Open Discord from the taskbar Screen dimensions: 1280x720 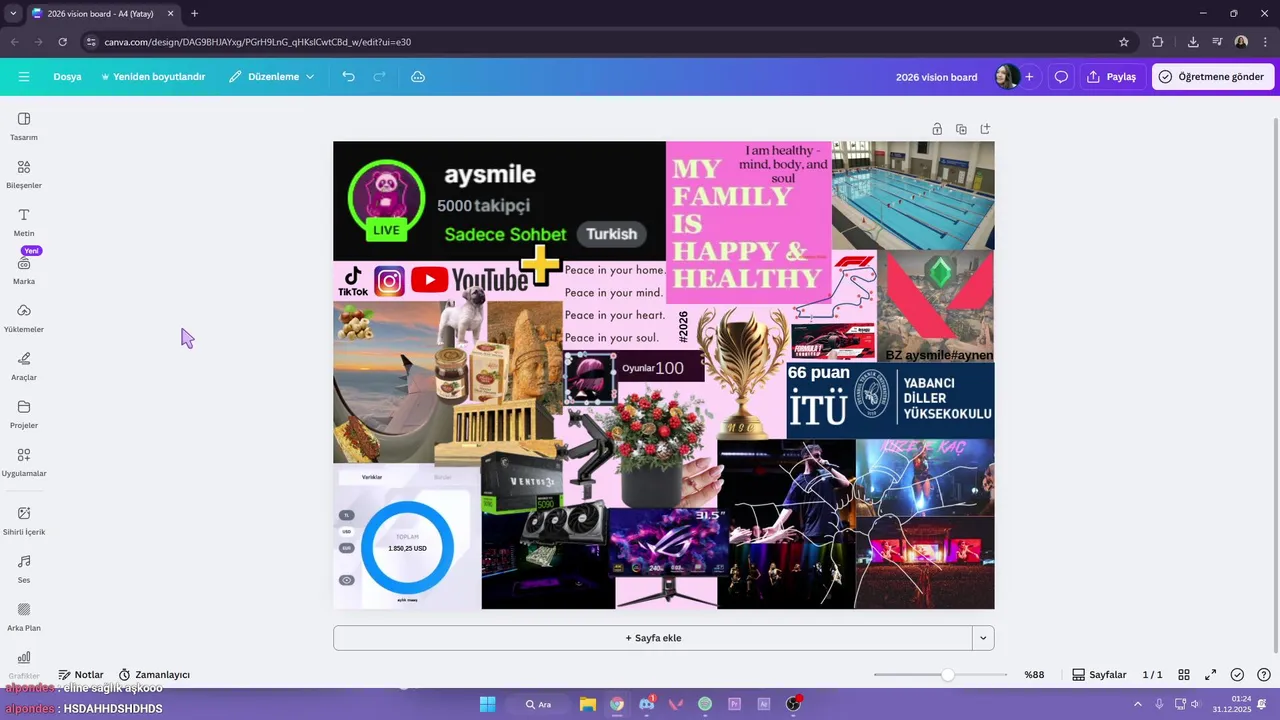[x=647, y=704]
